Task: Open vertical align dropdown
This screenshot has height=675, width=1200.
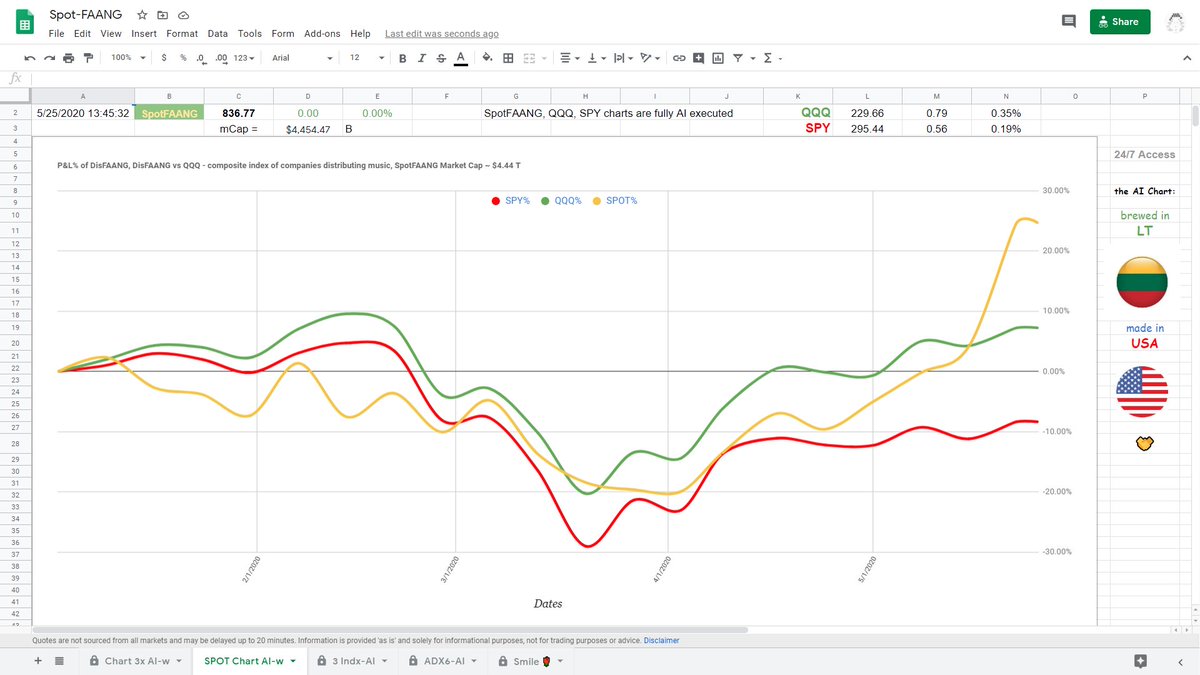Action: tap(595, 58)
